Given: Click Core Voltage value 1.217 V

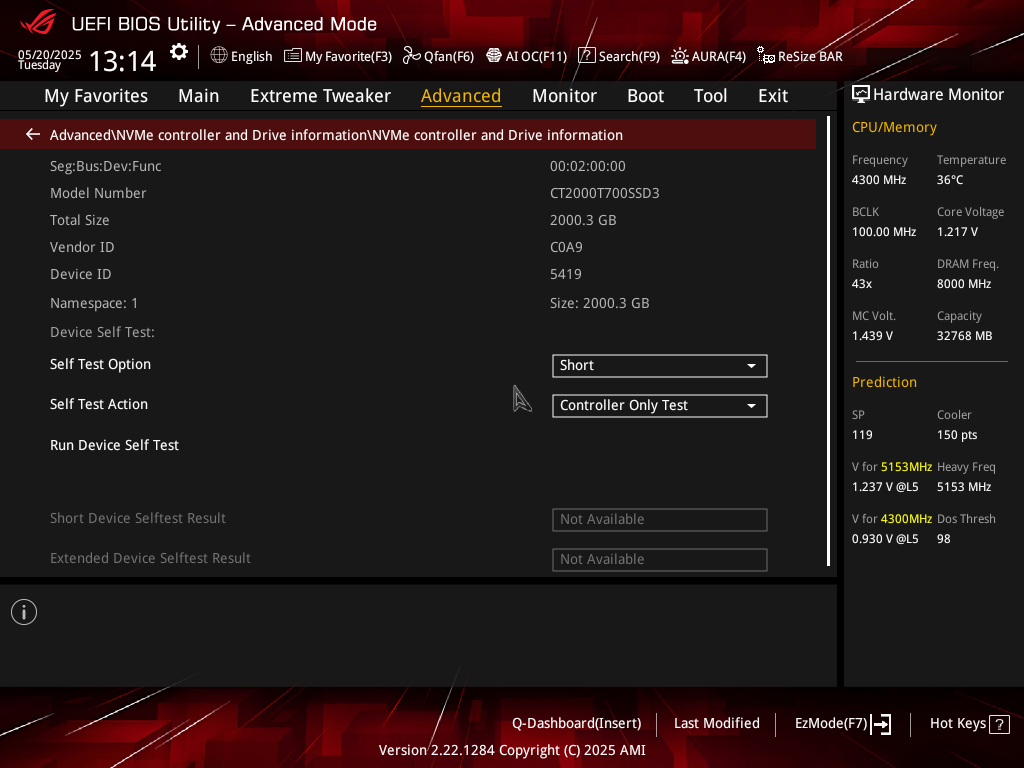Looking at the screenshot, I should (x=957, y=232).
